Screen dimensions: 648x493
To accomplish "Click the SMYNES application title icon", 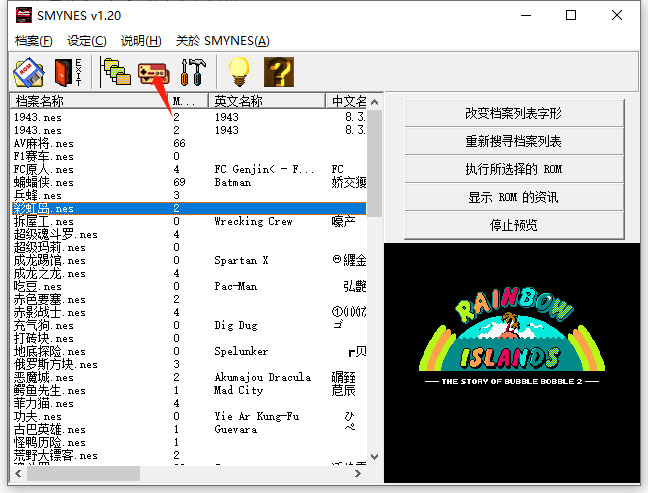I will tap(24, 15).
